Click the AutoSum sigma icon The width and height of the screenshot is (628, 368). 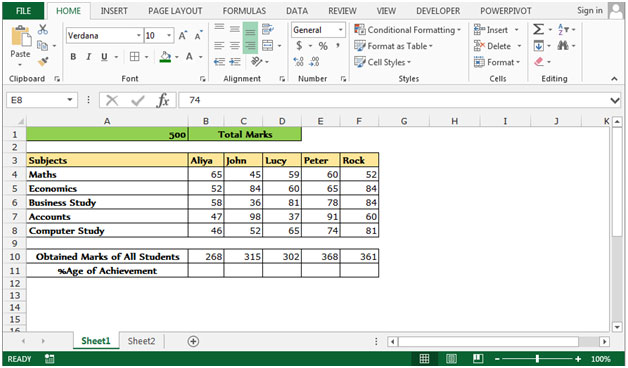click(x=538, y=29)
